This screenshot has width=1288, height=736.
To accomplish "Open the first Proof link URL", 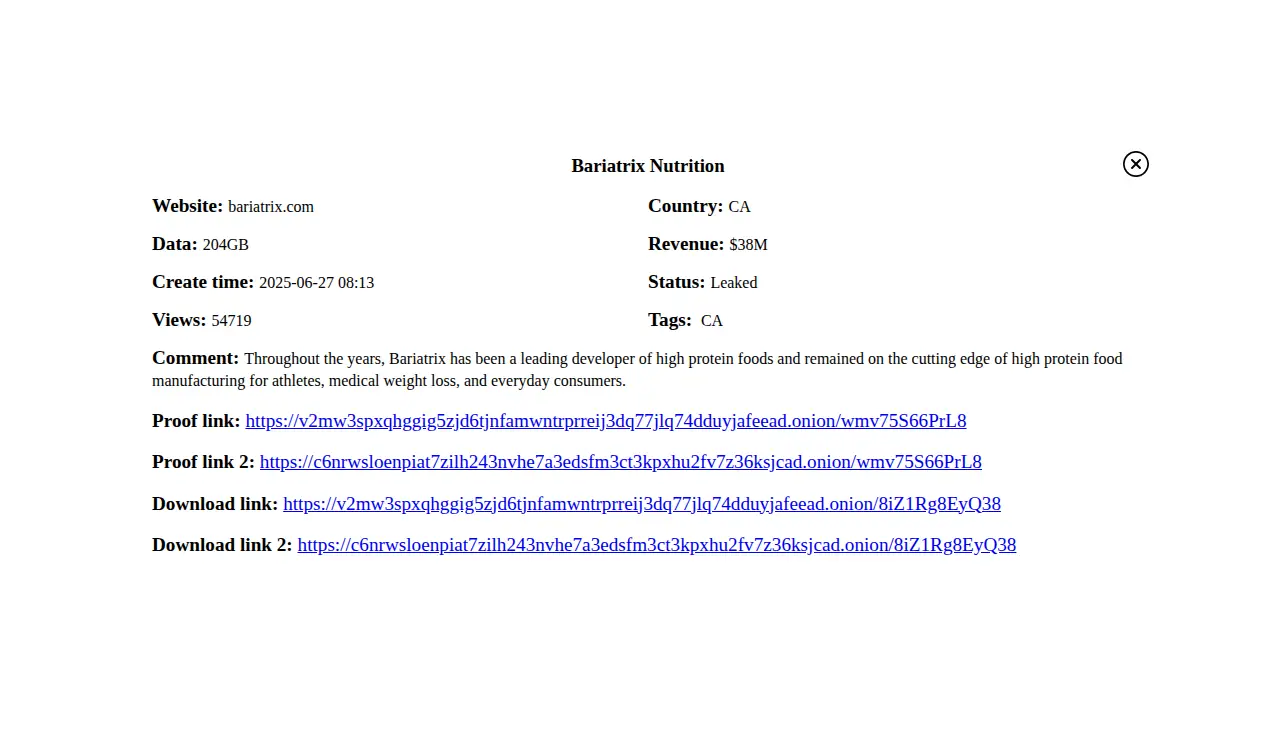I will pyautogui.click(x=605, y=421).
